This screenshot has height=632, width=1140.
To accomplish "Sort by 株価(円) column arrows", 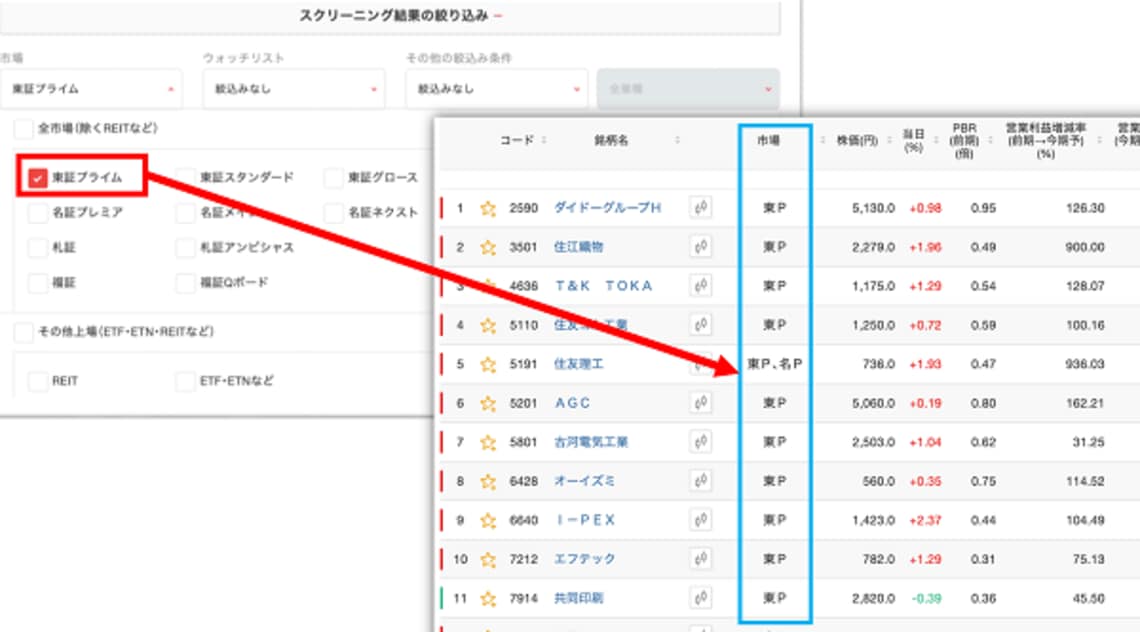I will click(888, 140).
